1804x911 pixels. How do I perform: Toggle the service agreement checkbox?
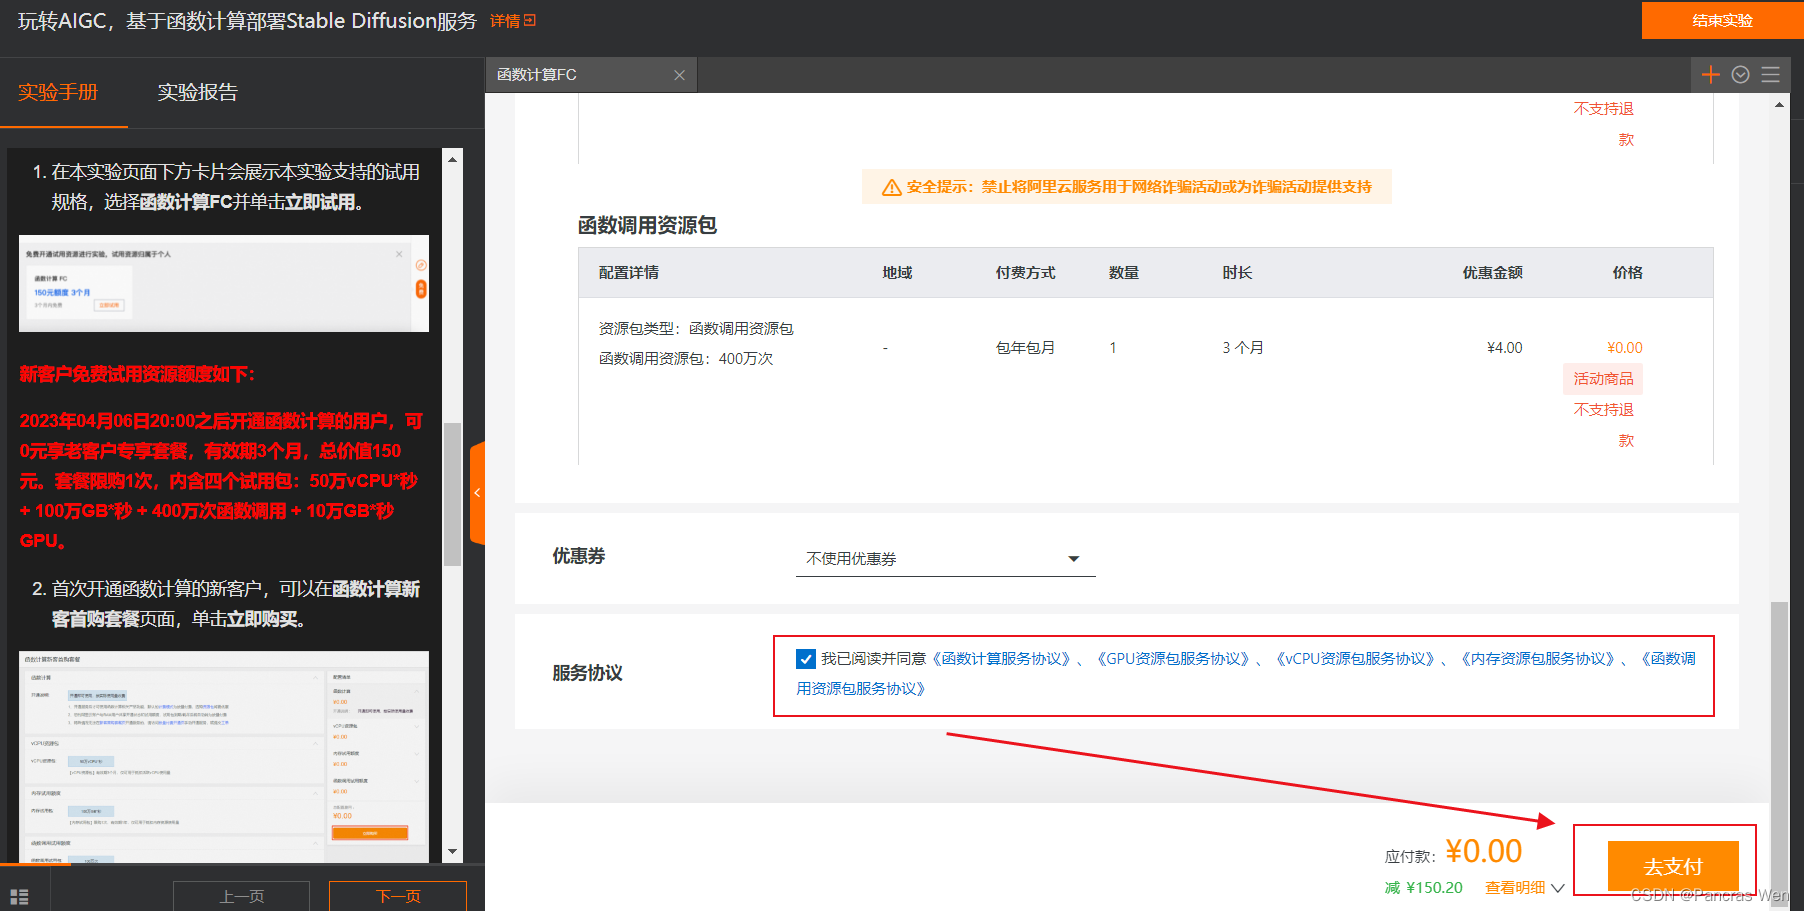[x=806, y=659]
